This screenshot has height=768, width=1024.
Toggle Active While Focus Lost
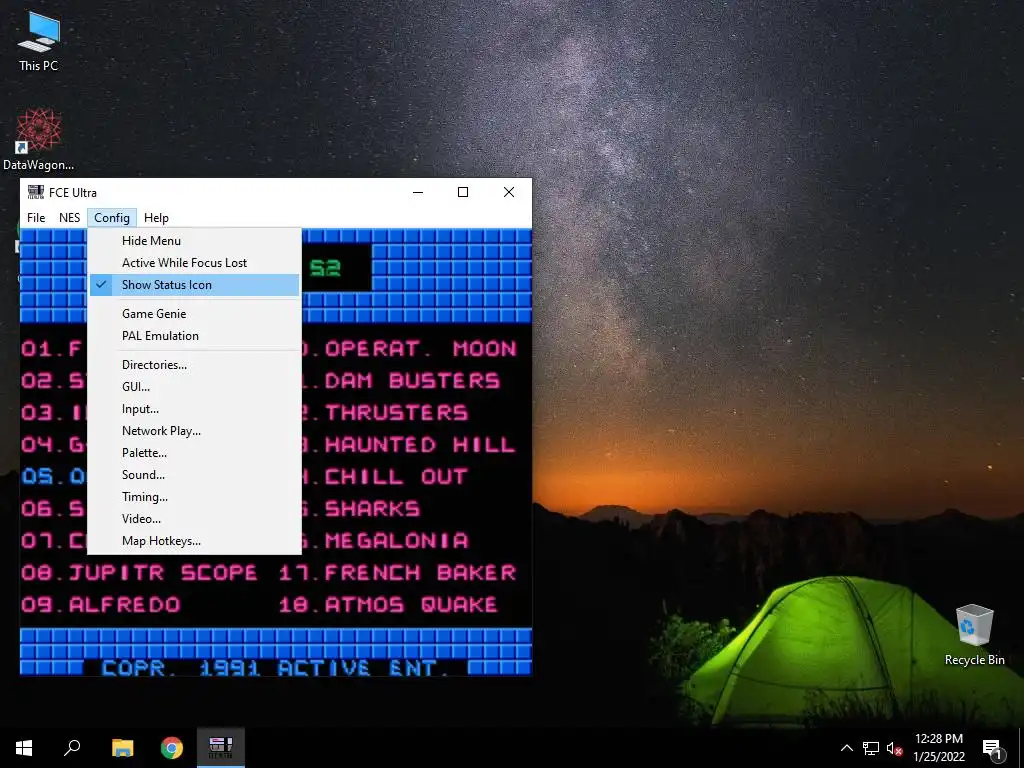point(194,263)
